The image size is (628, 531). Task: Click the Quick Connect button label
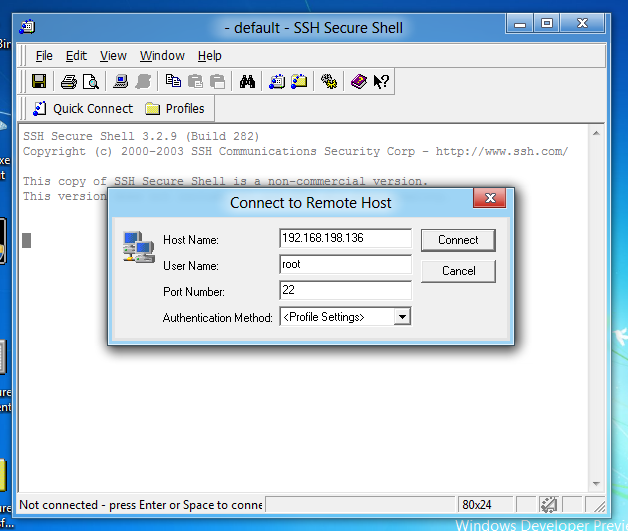(x=93, y=109)
